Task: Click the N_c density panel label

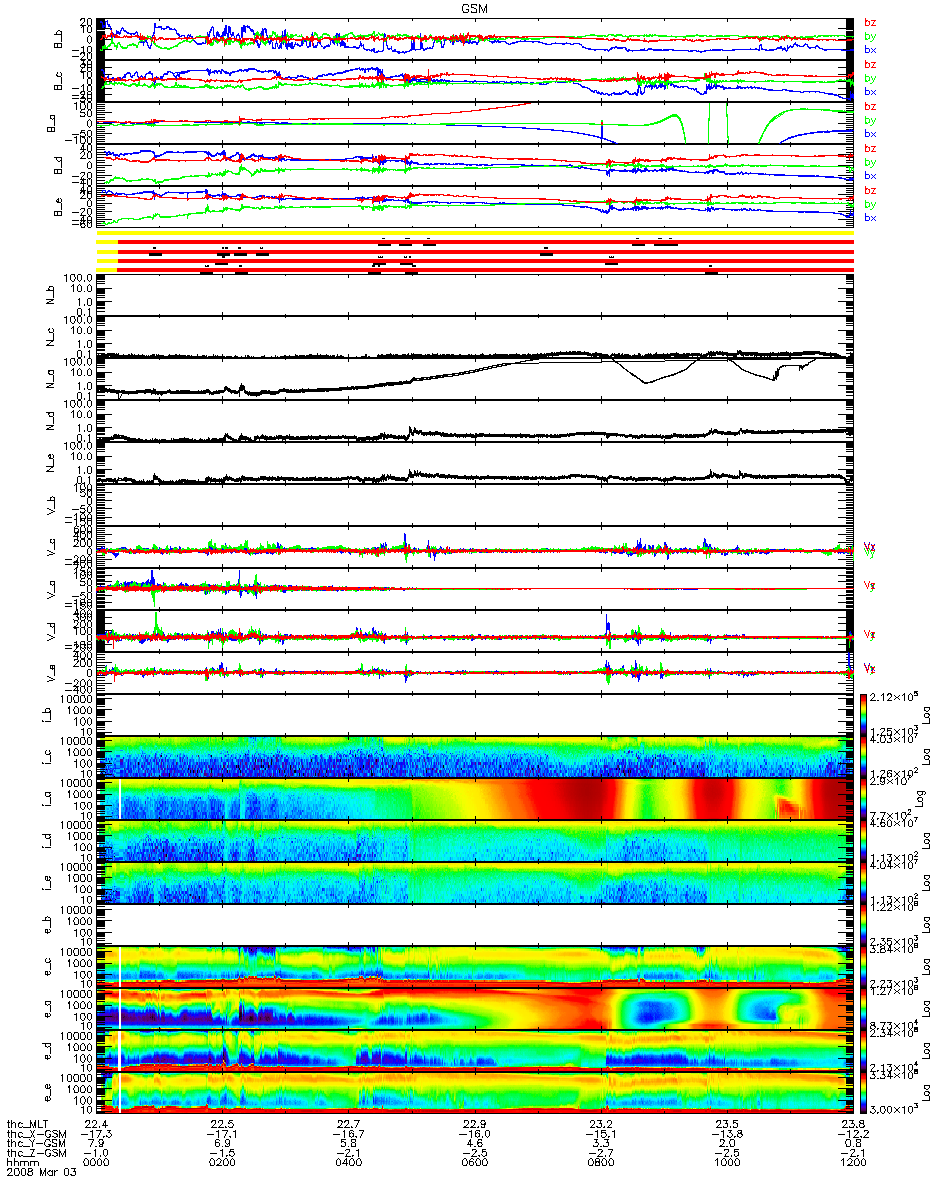Action: click(x=52, y=336)
